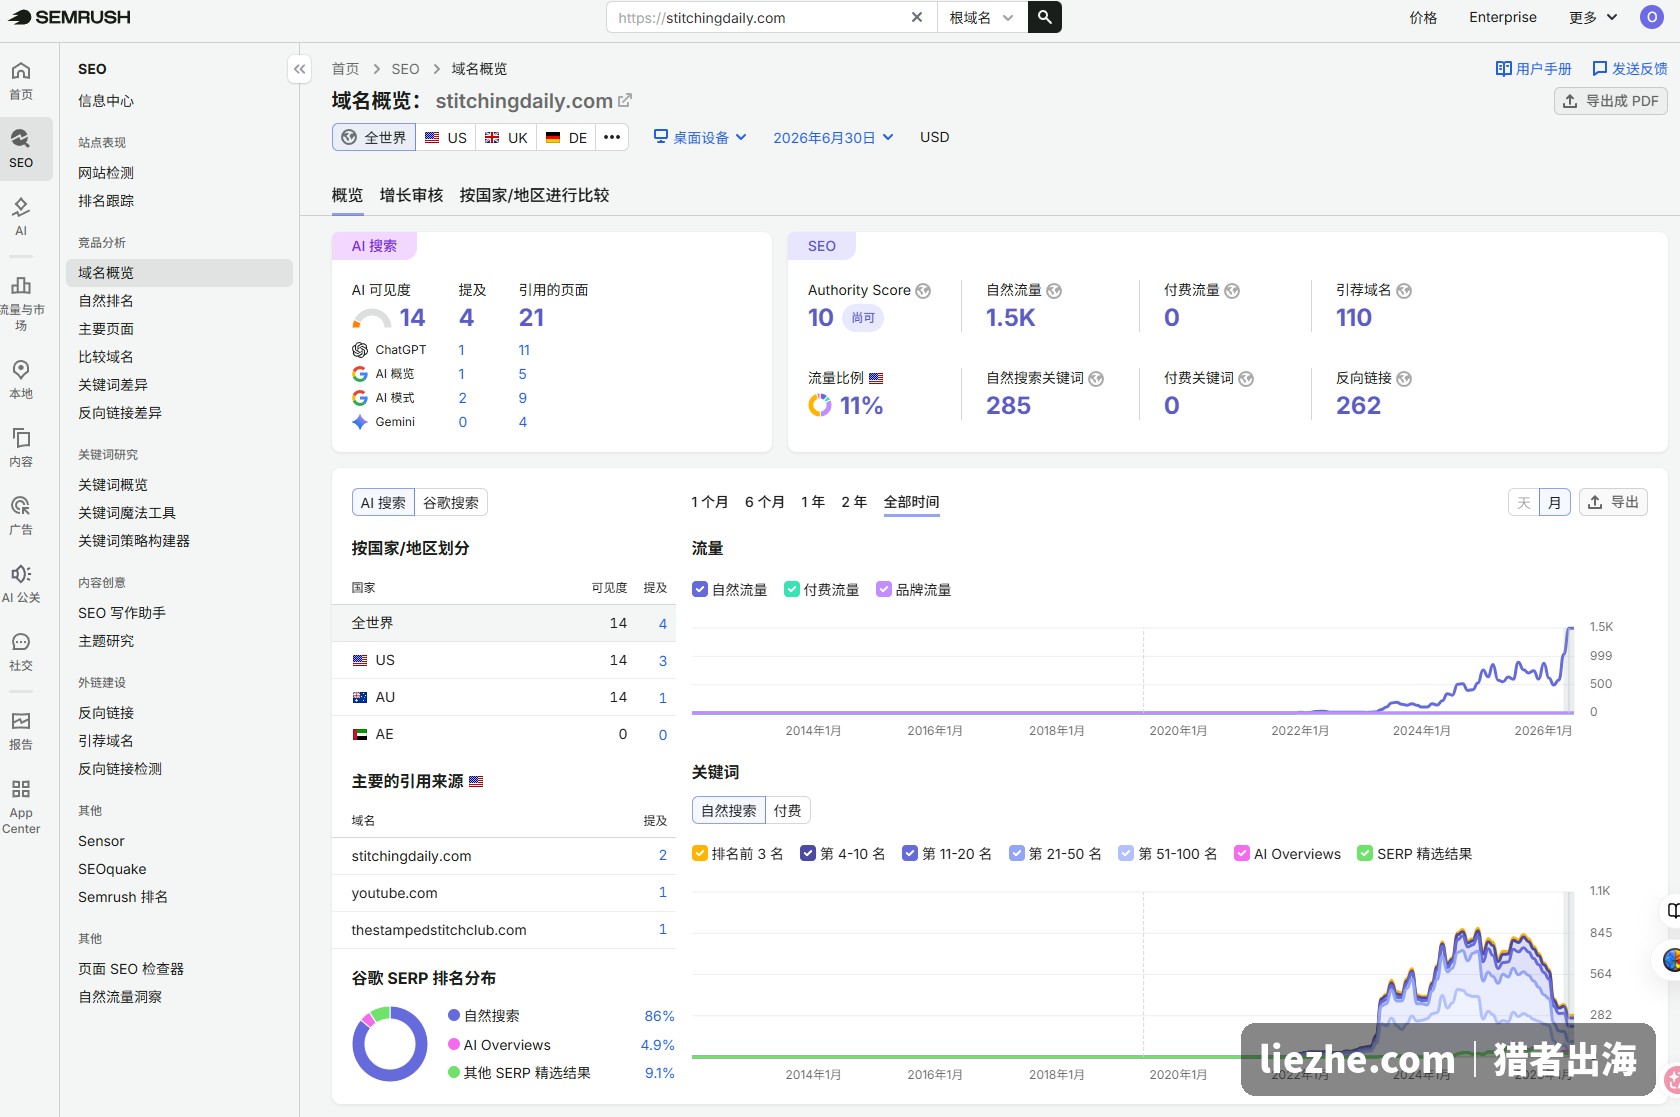This screenshot has height=1117, width=1680.
Task: Click 付费关键词 info icon
Action: point(1246,379)
